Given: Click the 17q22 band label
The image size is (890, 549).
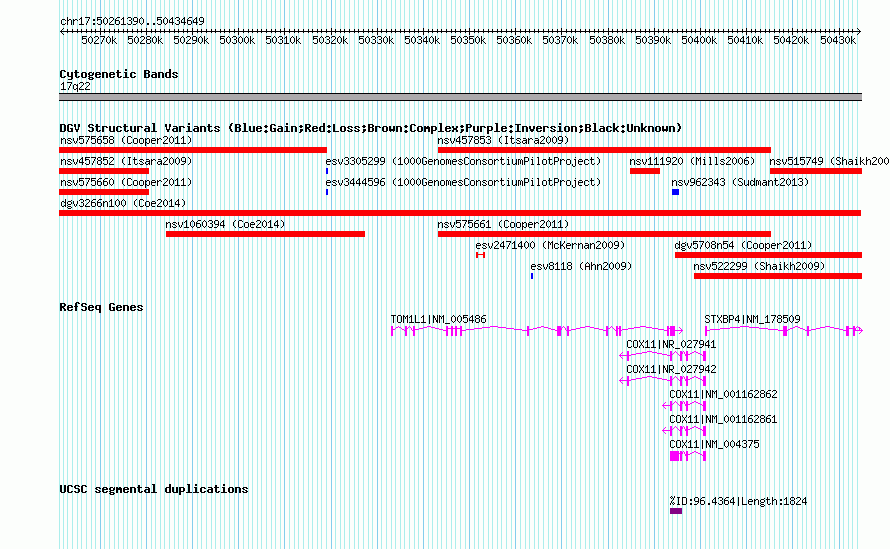Looking at the screenshot, I should 75,86.
